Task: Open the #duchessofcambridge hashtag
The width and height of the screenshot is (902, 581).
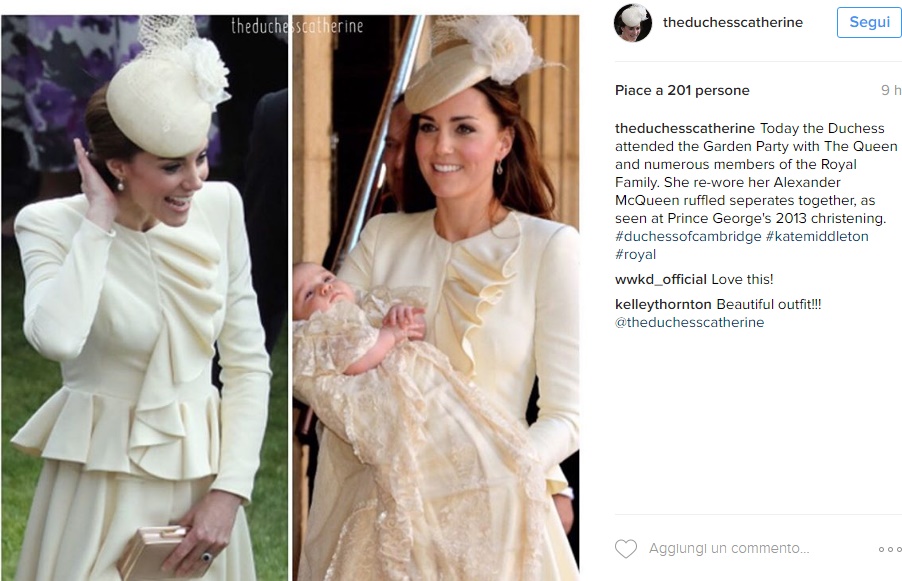Action: click(x=688, y=236)
